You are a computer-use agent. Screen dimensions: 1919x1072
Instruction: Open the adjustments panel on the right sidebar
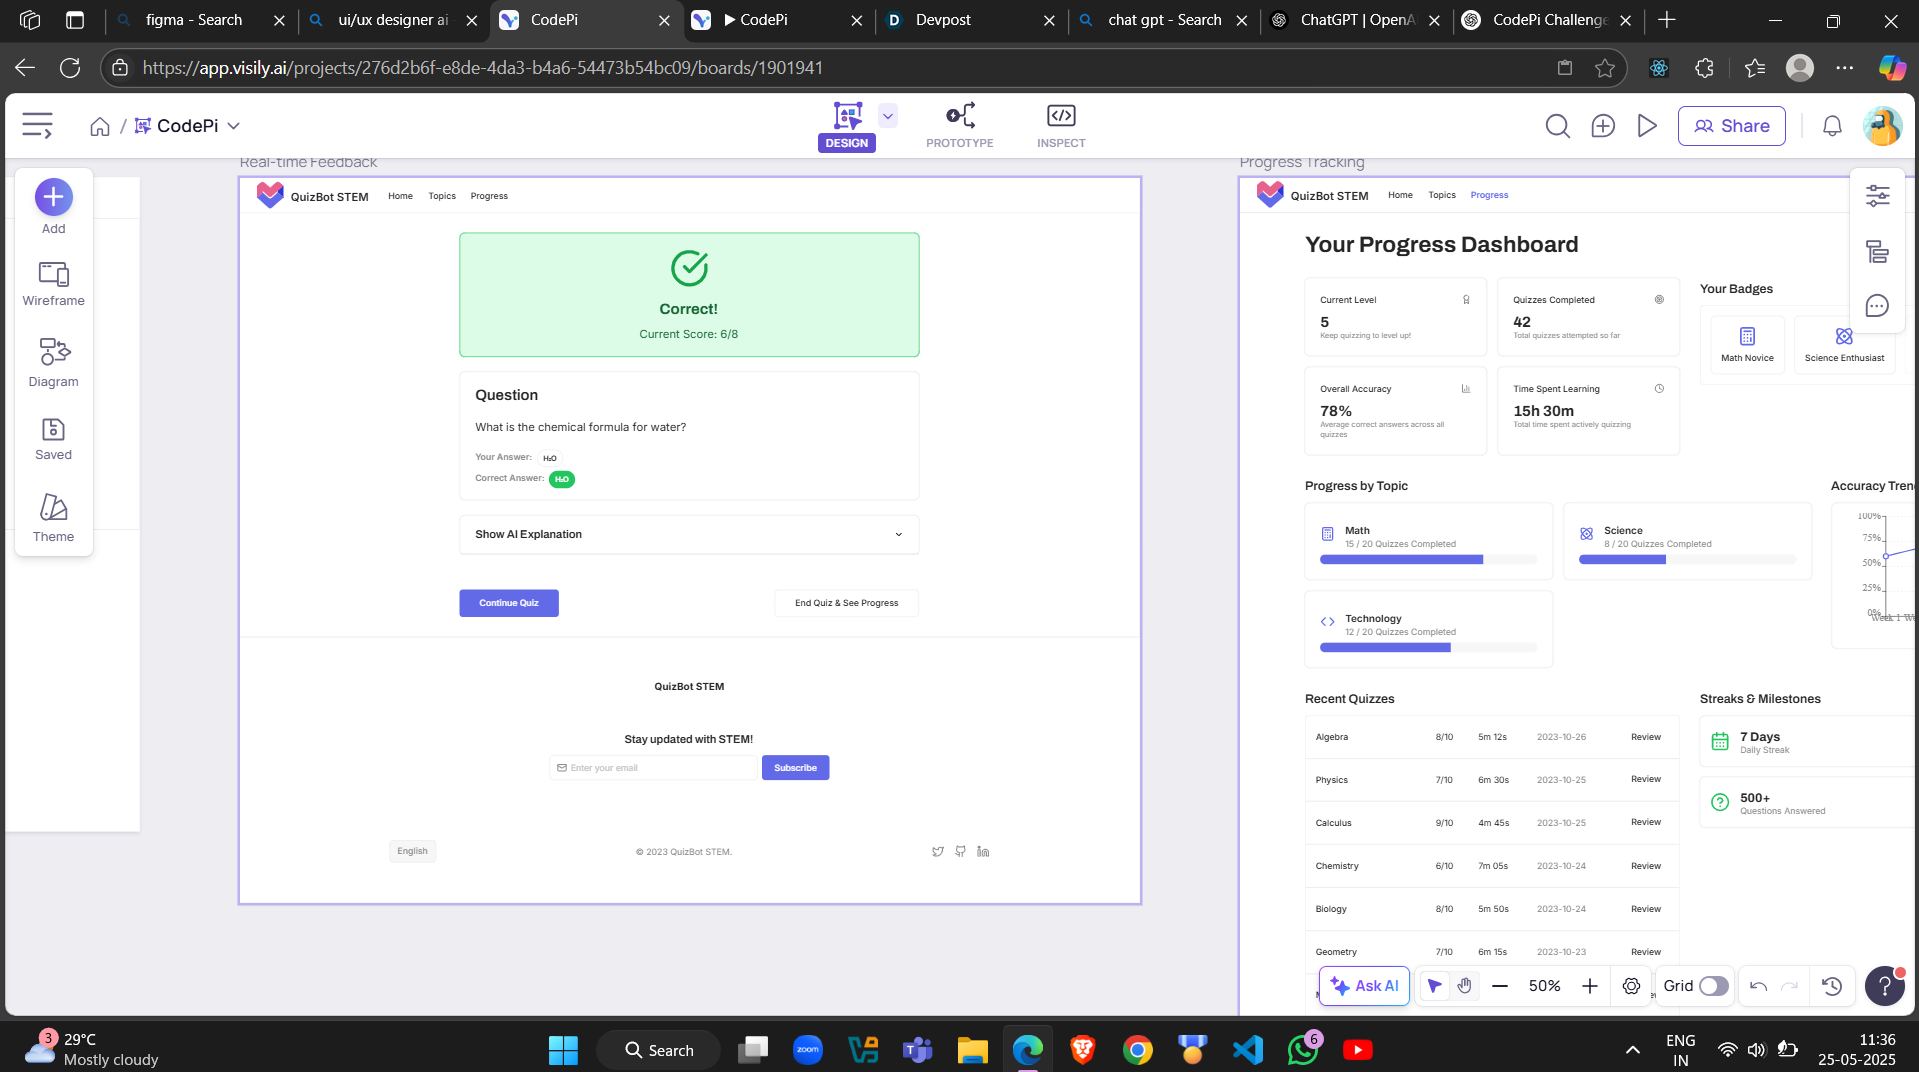point(1877,196)
